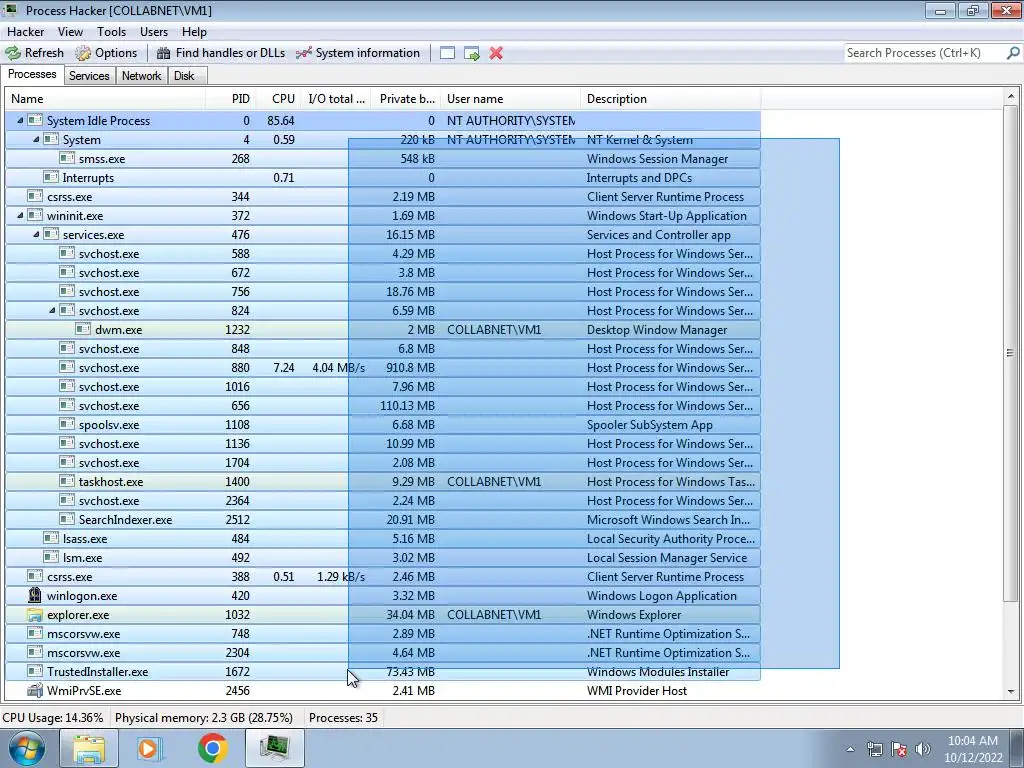Select the taskhost.exe process row

[383, 482]
